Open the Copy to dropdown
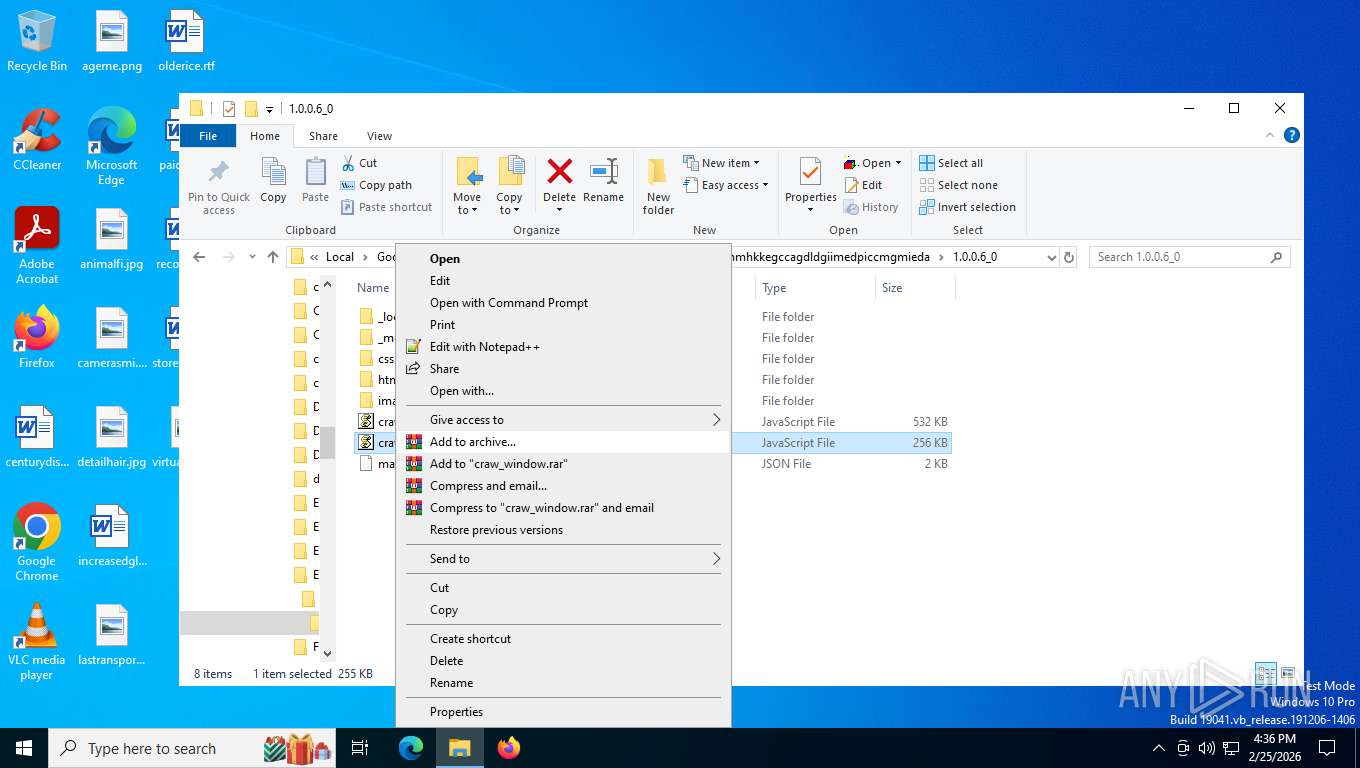This screenshot has width=1360, height=768. pyautogui.click(x=510, y=186)
